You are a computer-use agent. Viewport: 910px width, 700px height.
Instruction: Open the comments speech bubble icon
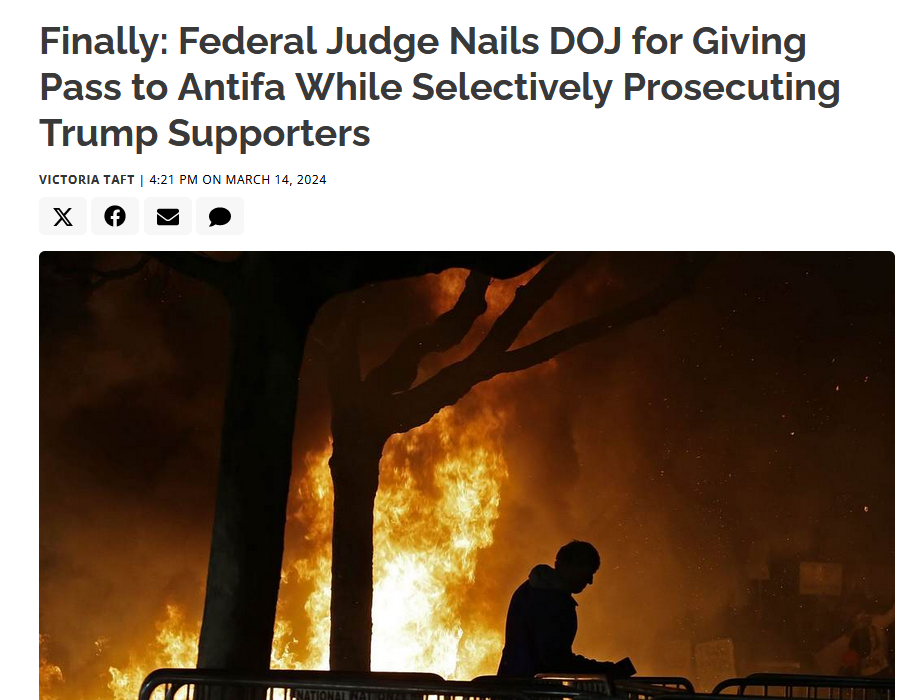(220, 217)
